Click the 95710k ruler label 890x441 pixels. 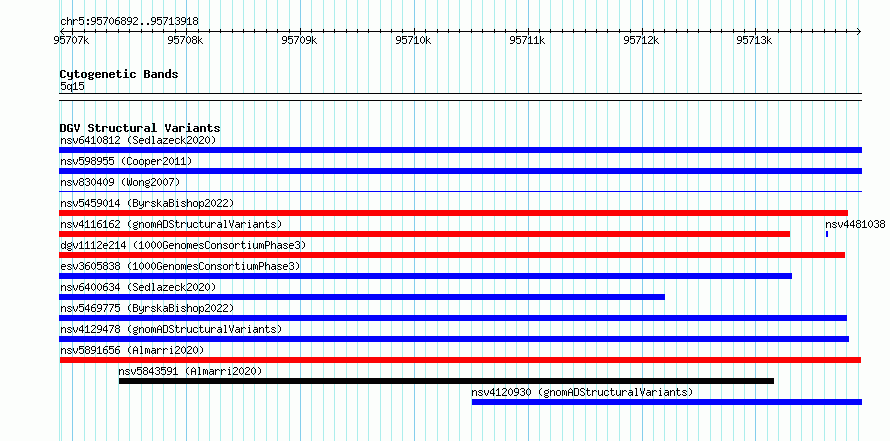(413, 40)
